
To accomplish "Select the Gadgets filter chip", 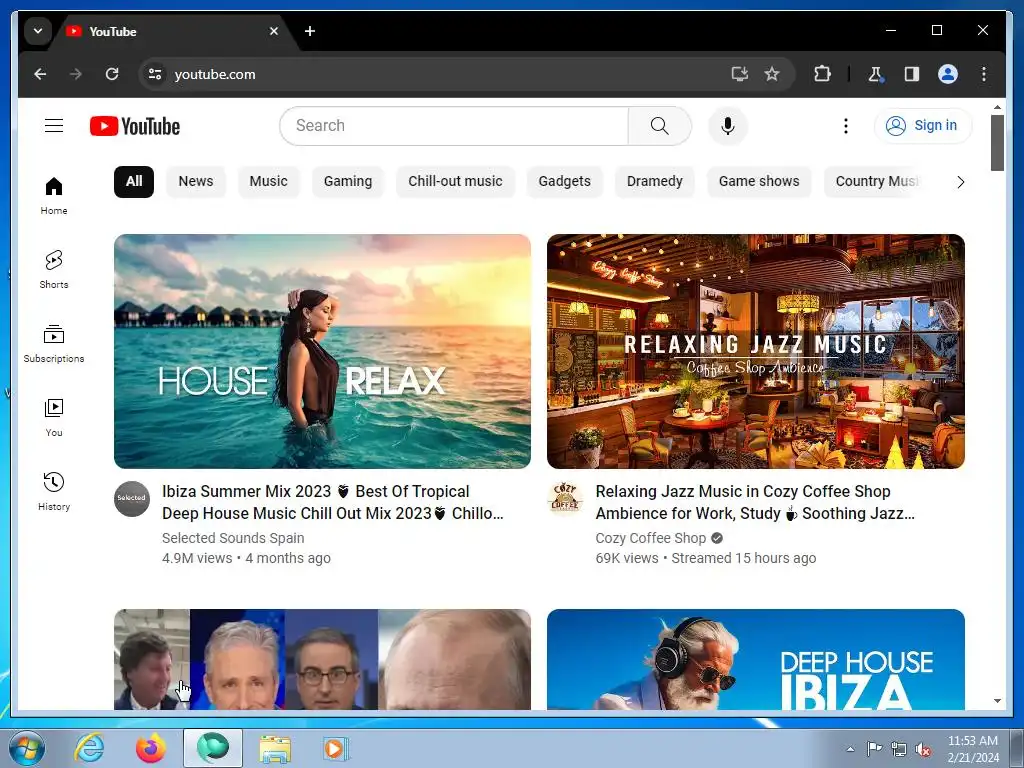I will 564,182.
